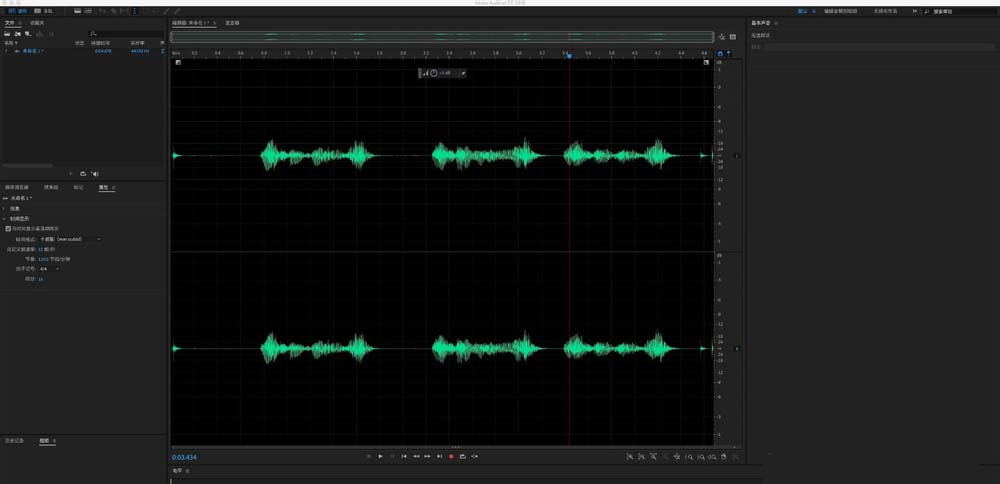1000x484 pixels.
Task: Open the History panel tab
Action: coord(14,441)
